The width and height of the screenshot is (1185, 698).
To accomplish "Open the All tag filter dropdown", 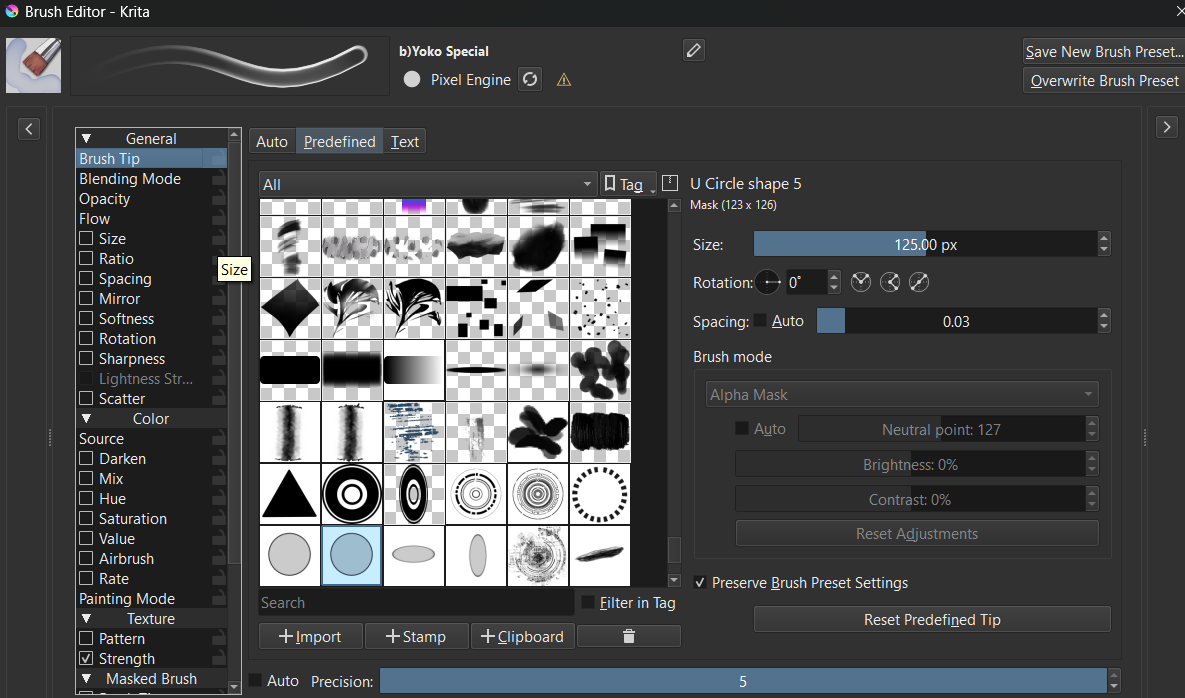I will pos(427,184).
